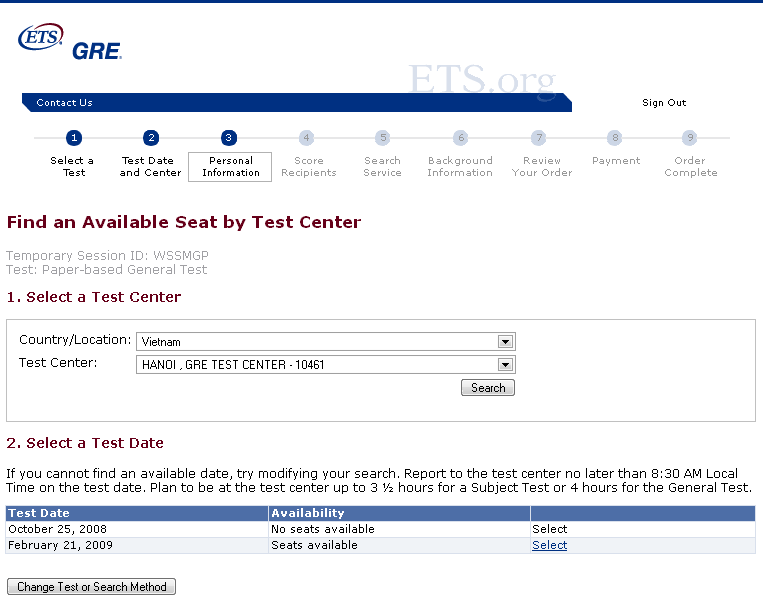Open the Test Center dropdown arrow
The image size is (763, 614).
coord(505,364)
